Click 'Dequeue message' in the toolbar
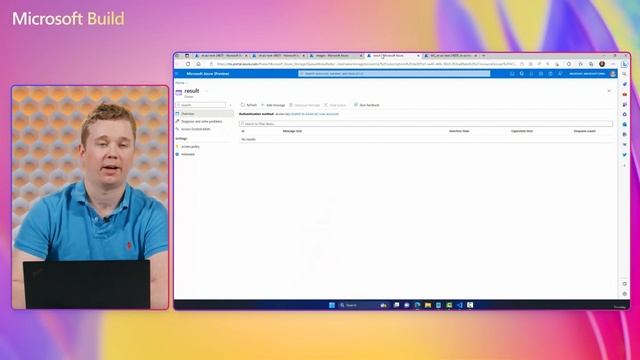Image resolution: width=640 pixels, height=360 pixels. coord(304,105)
